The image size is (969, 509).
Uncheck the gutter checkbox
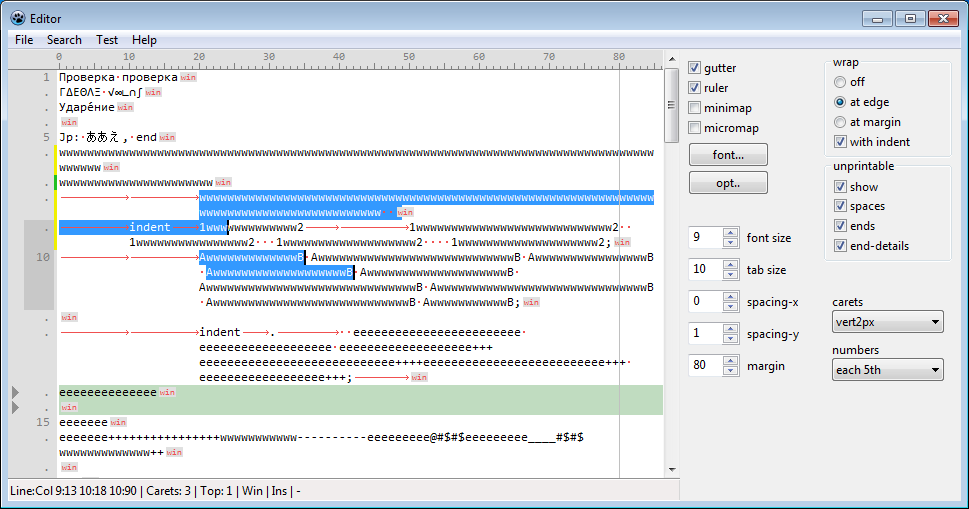tap(695, 68)
